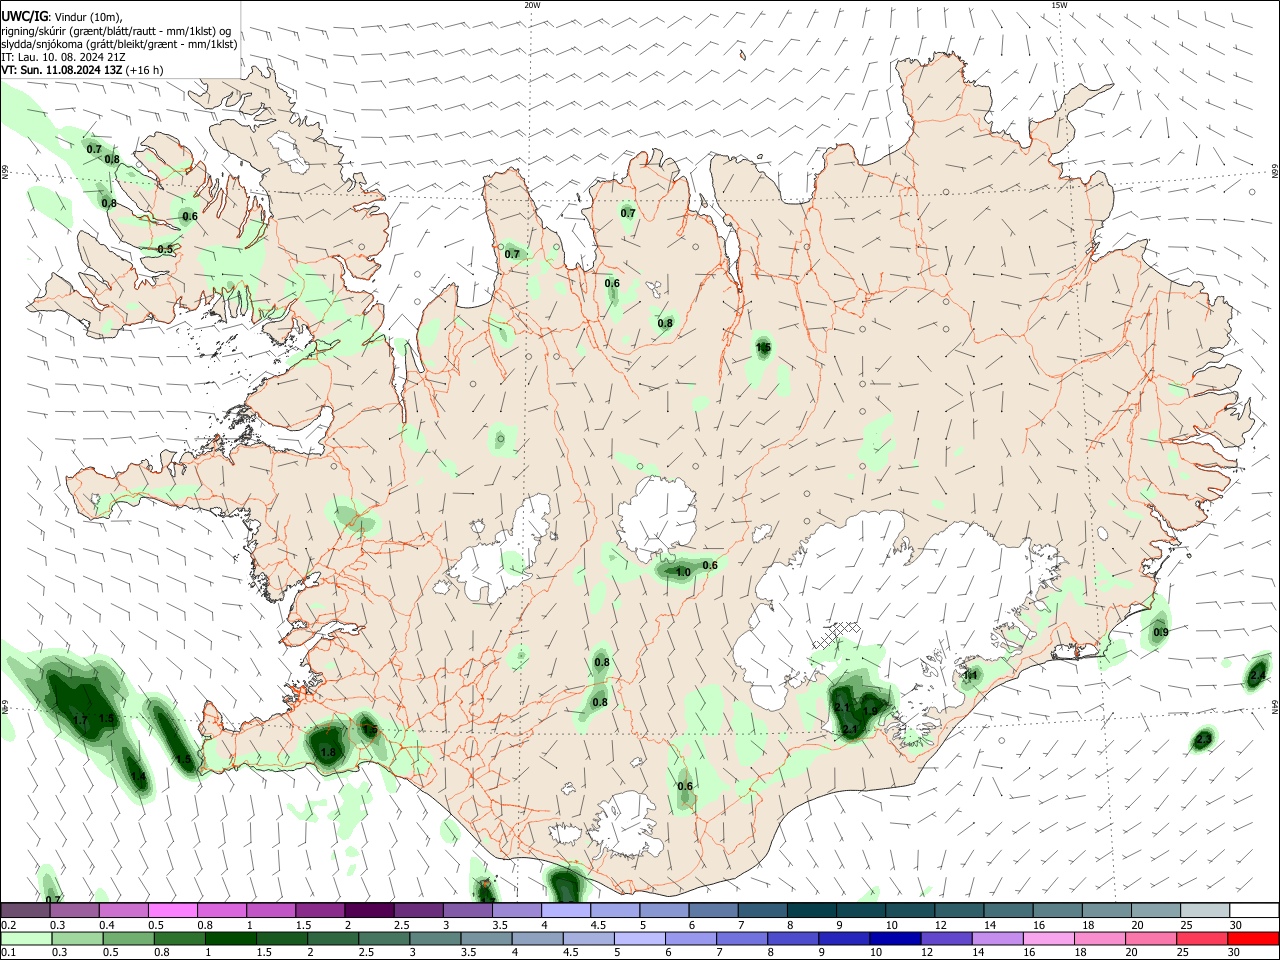Select the '1.9' precipitation value on the map
Image resolution: width=1280 pixels, height=960 pixels.
pyautogui.click(x=870, y=711)
